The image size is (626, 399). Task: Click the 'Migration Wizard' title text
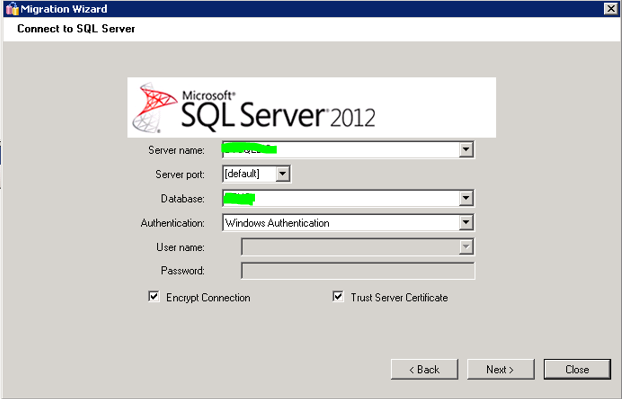click(x=64, y=9)
